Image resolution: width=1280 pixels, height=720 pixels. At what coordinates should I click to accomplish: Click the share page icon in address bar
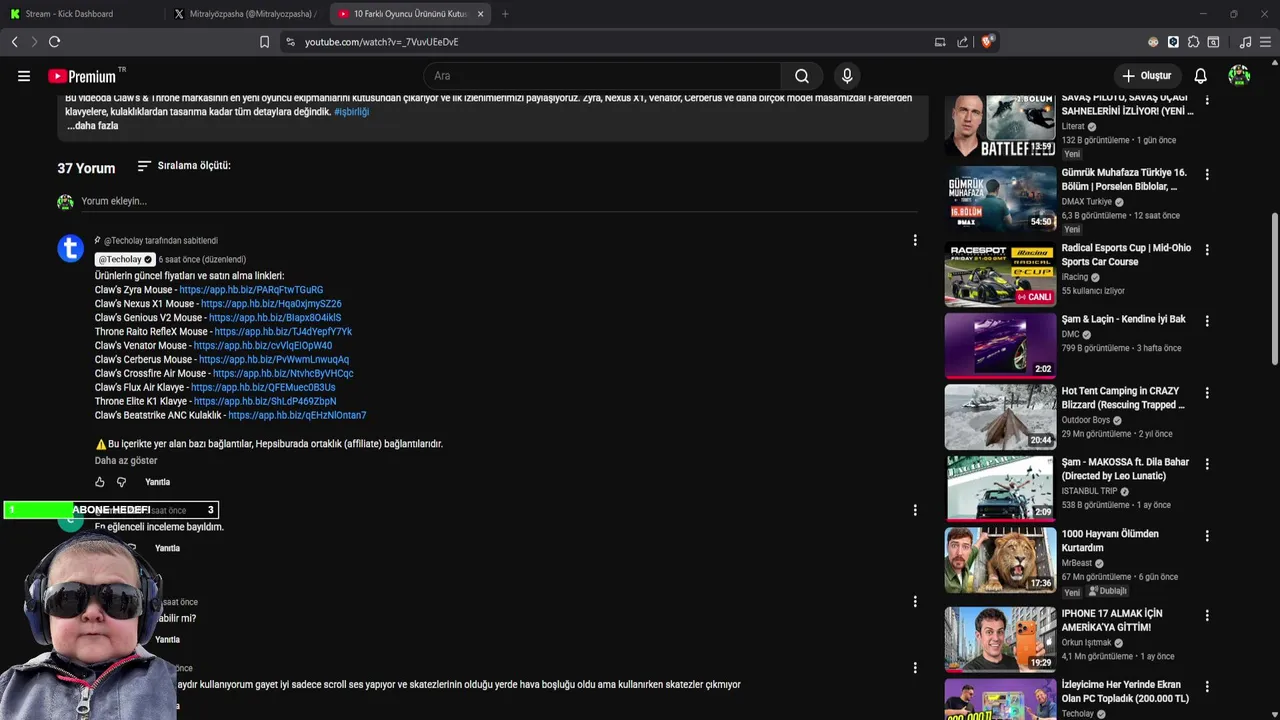(x=962, y=42)
